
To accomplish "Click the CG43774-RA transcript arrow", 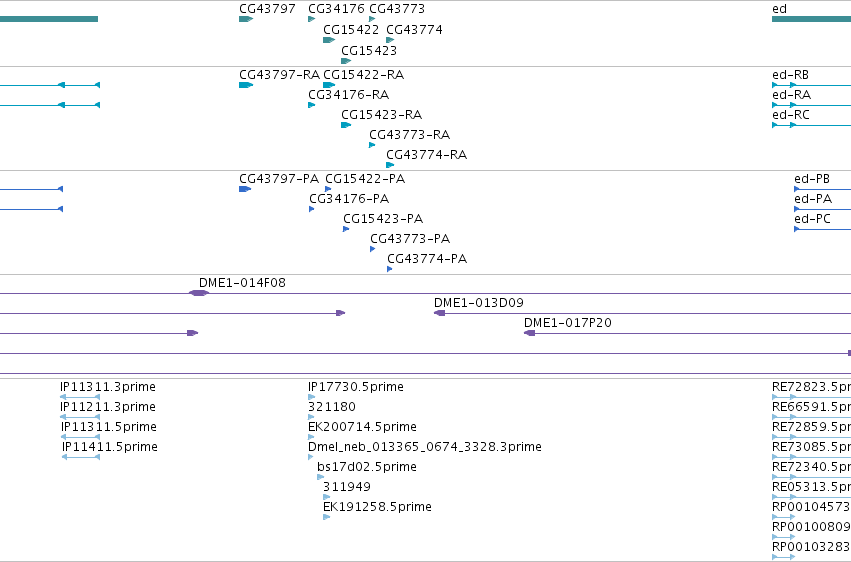I will click(390, 165).
